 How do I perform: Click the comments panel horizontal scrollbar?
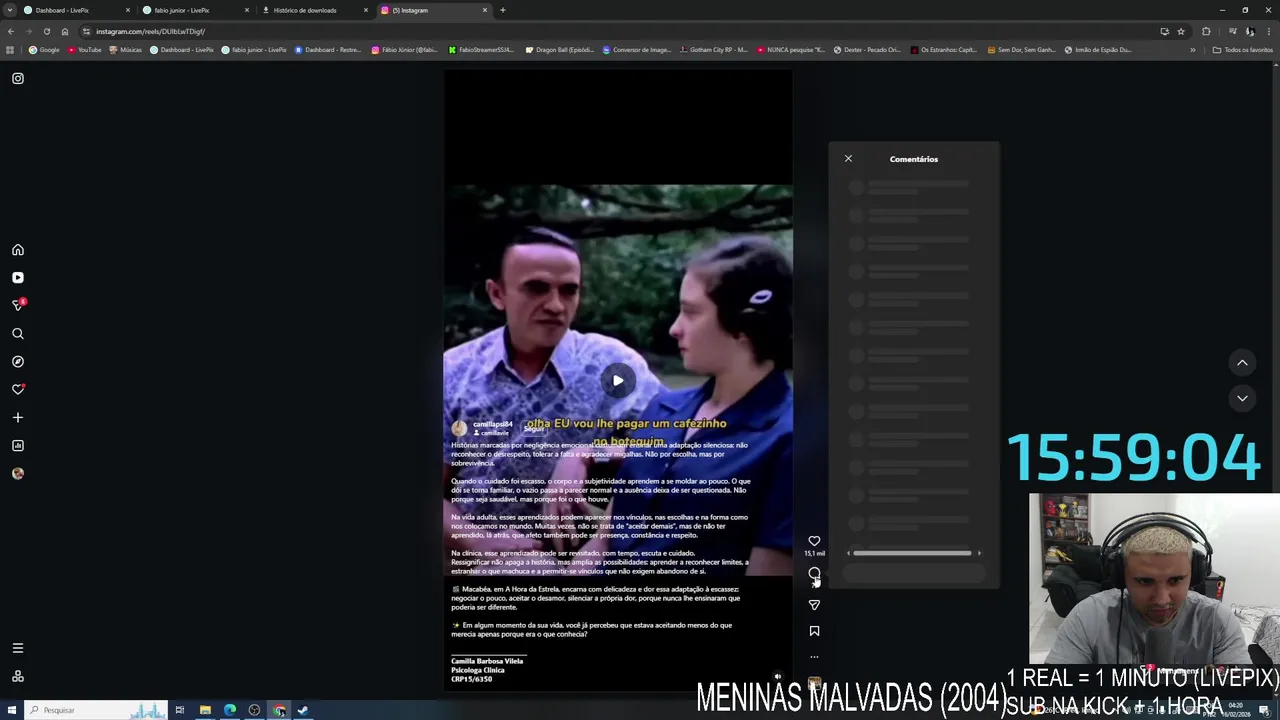912,553
